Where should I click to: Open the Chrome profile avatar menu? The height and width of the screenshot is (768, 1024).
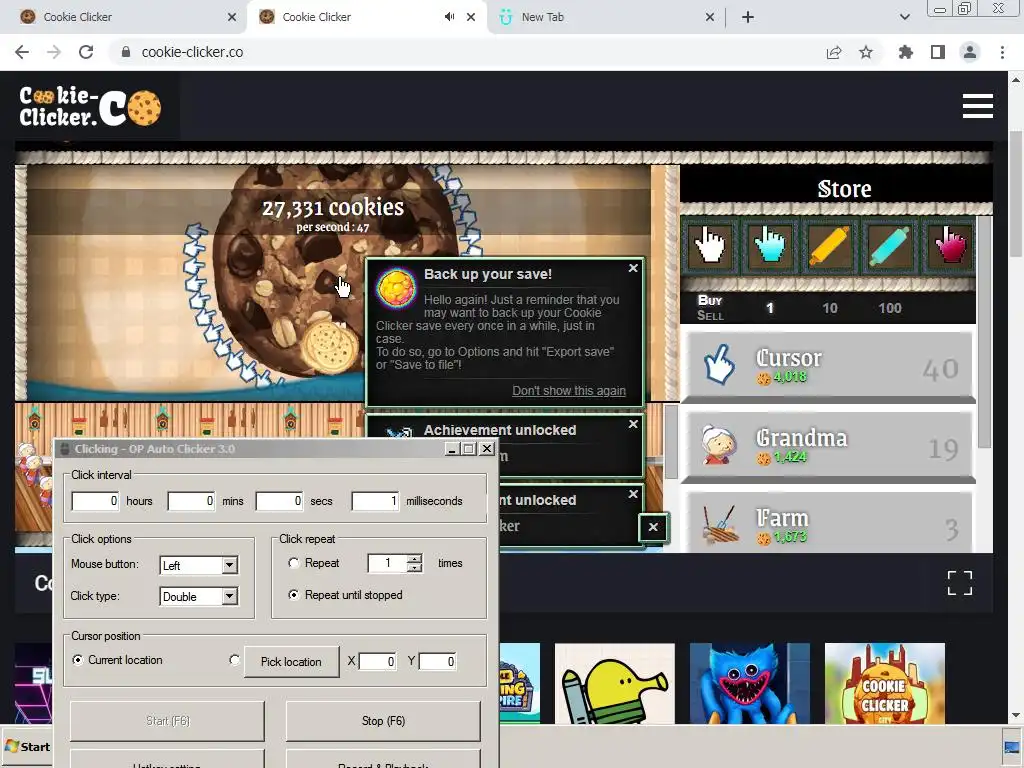click(970, 52)
